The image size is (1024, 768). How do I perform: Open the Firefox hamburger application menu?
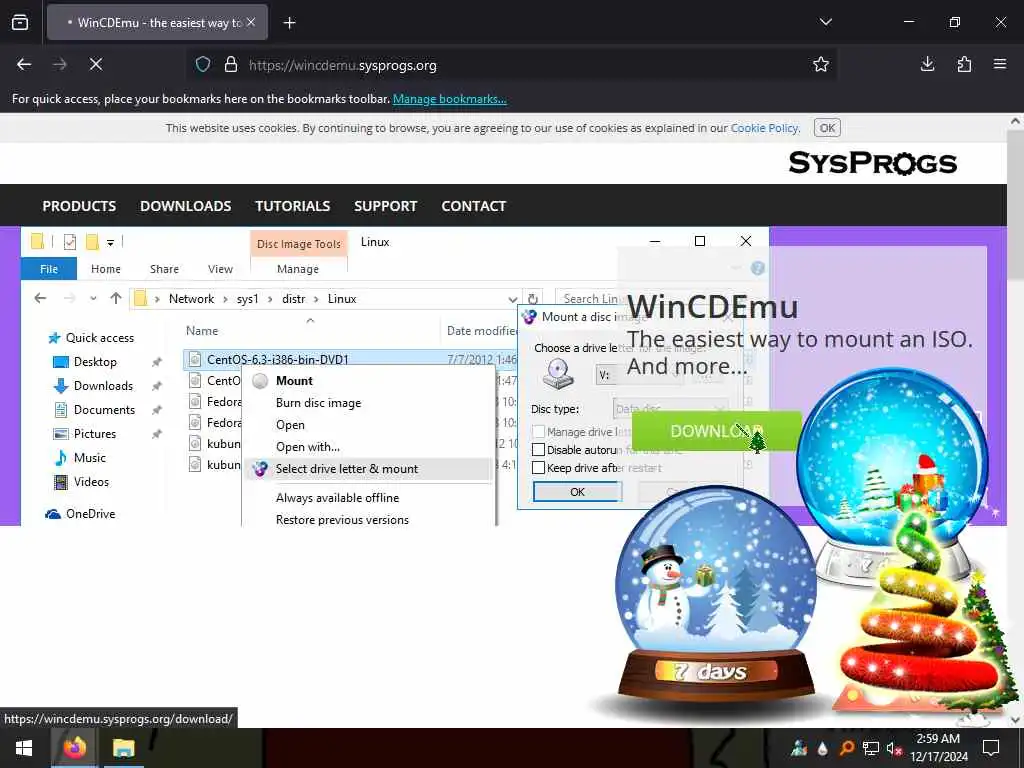[x=1000, y=64]
